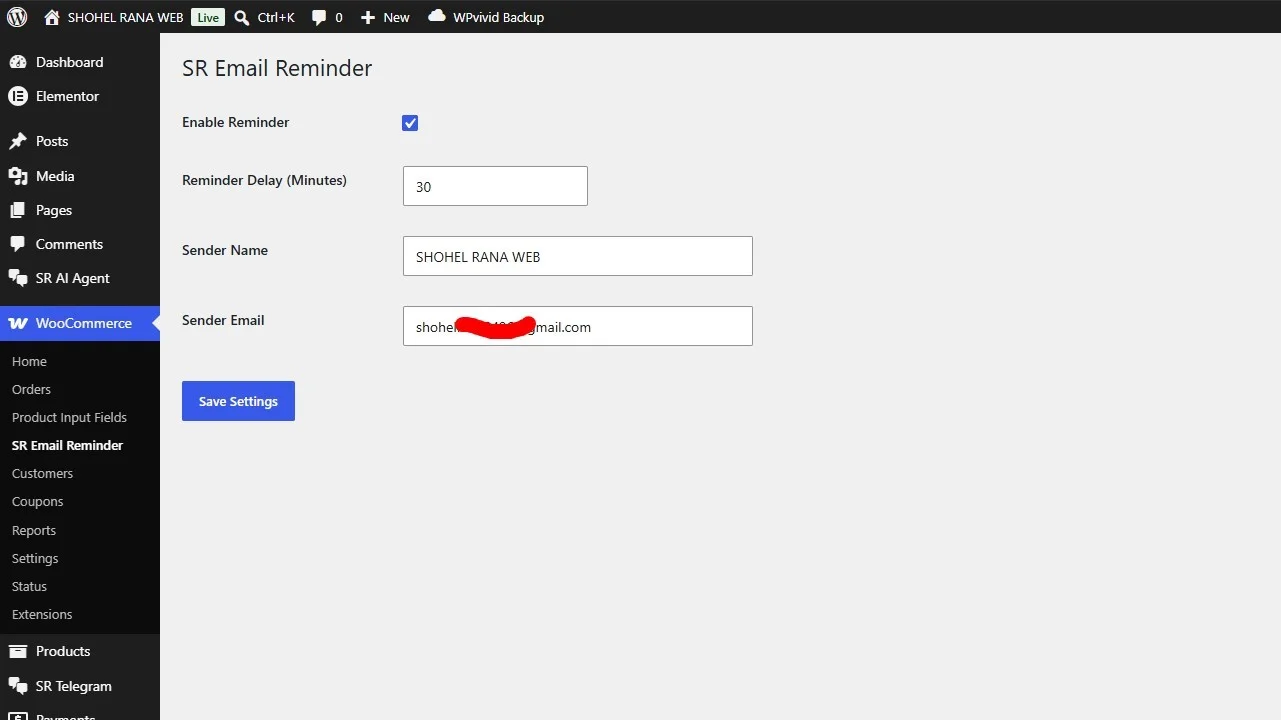Open the Customers submenu

pyautogui.click(x=42, y=473)
